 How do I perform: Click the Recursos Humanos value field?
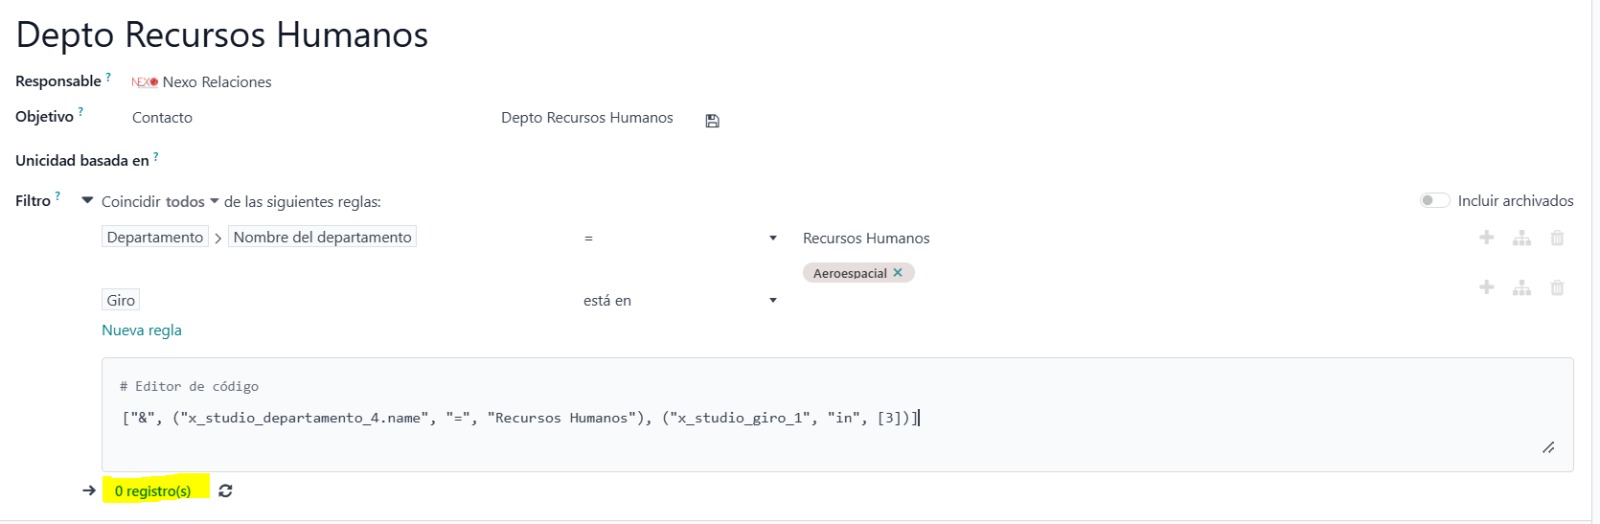tap(866, 238)
